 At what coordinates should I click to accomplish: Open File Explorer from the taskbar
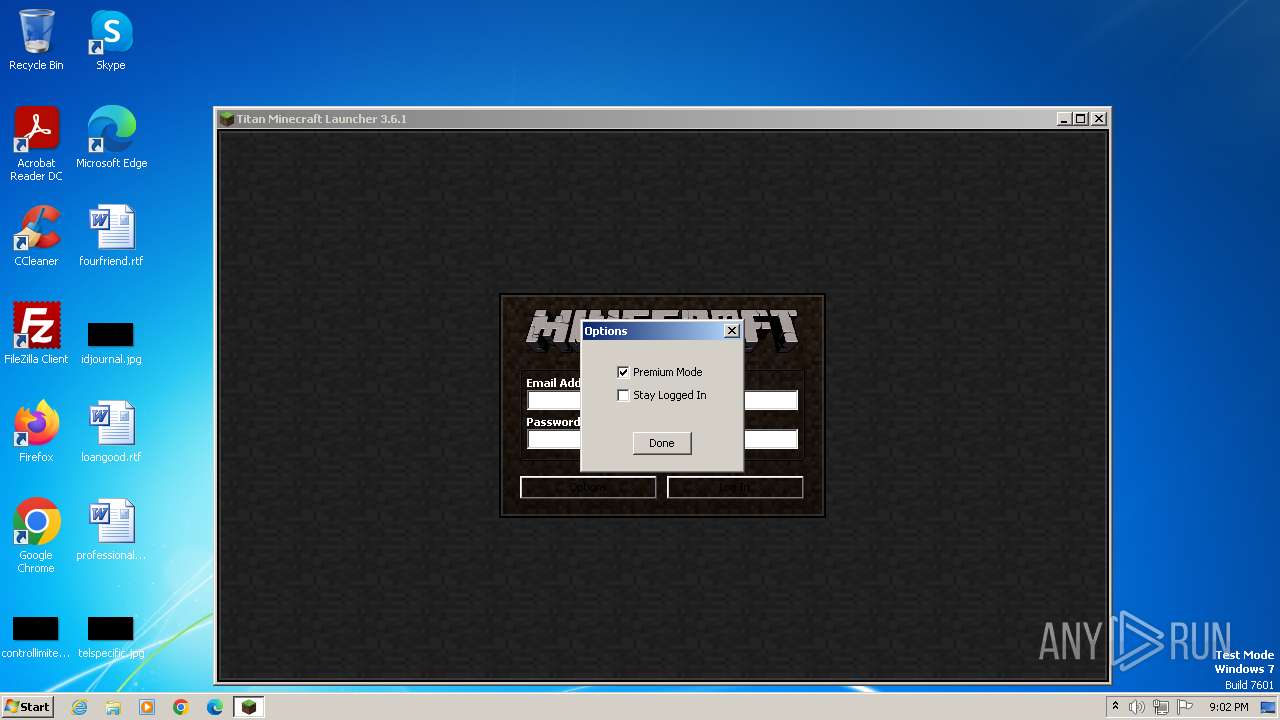click(113, 707)
